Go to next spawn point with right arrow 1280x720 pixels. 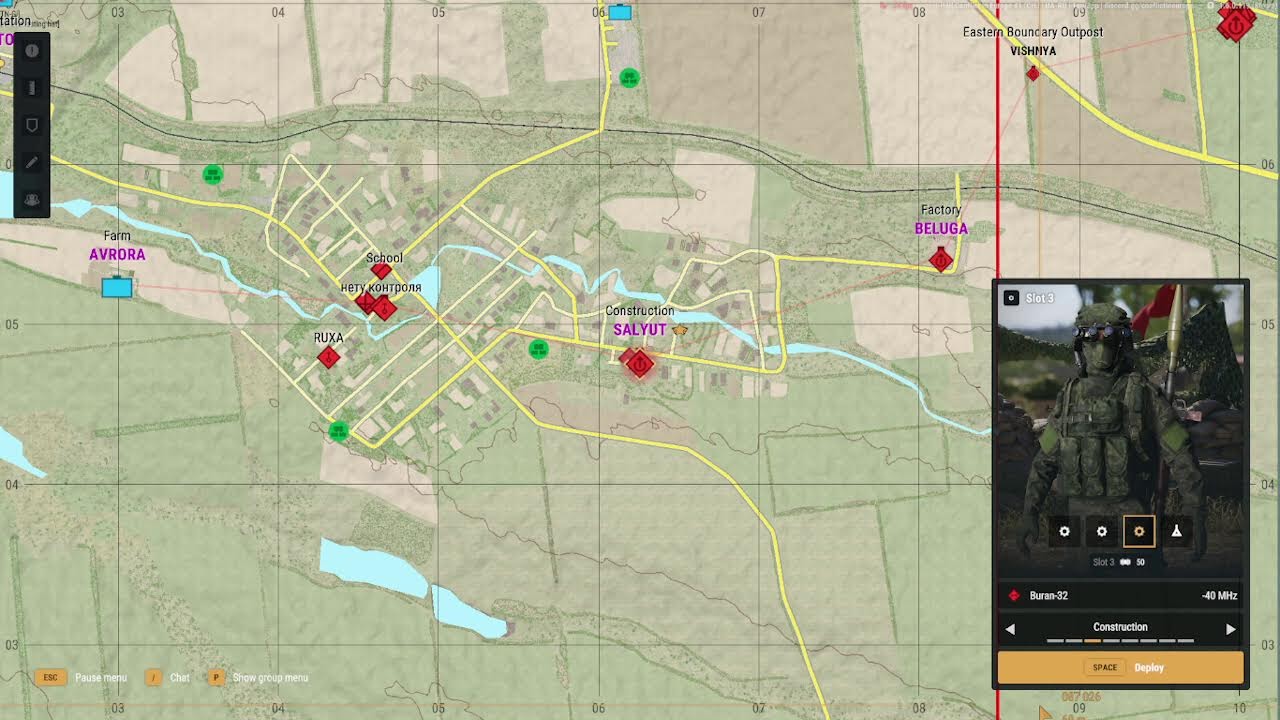(x=1230, y=629)
